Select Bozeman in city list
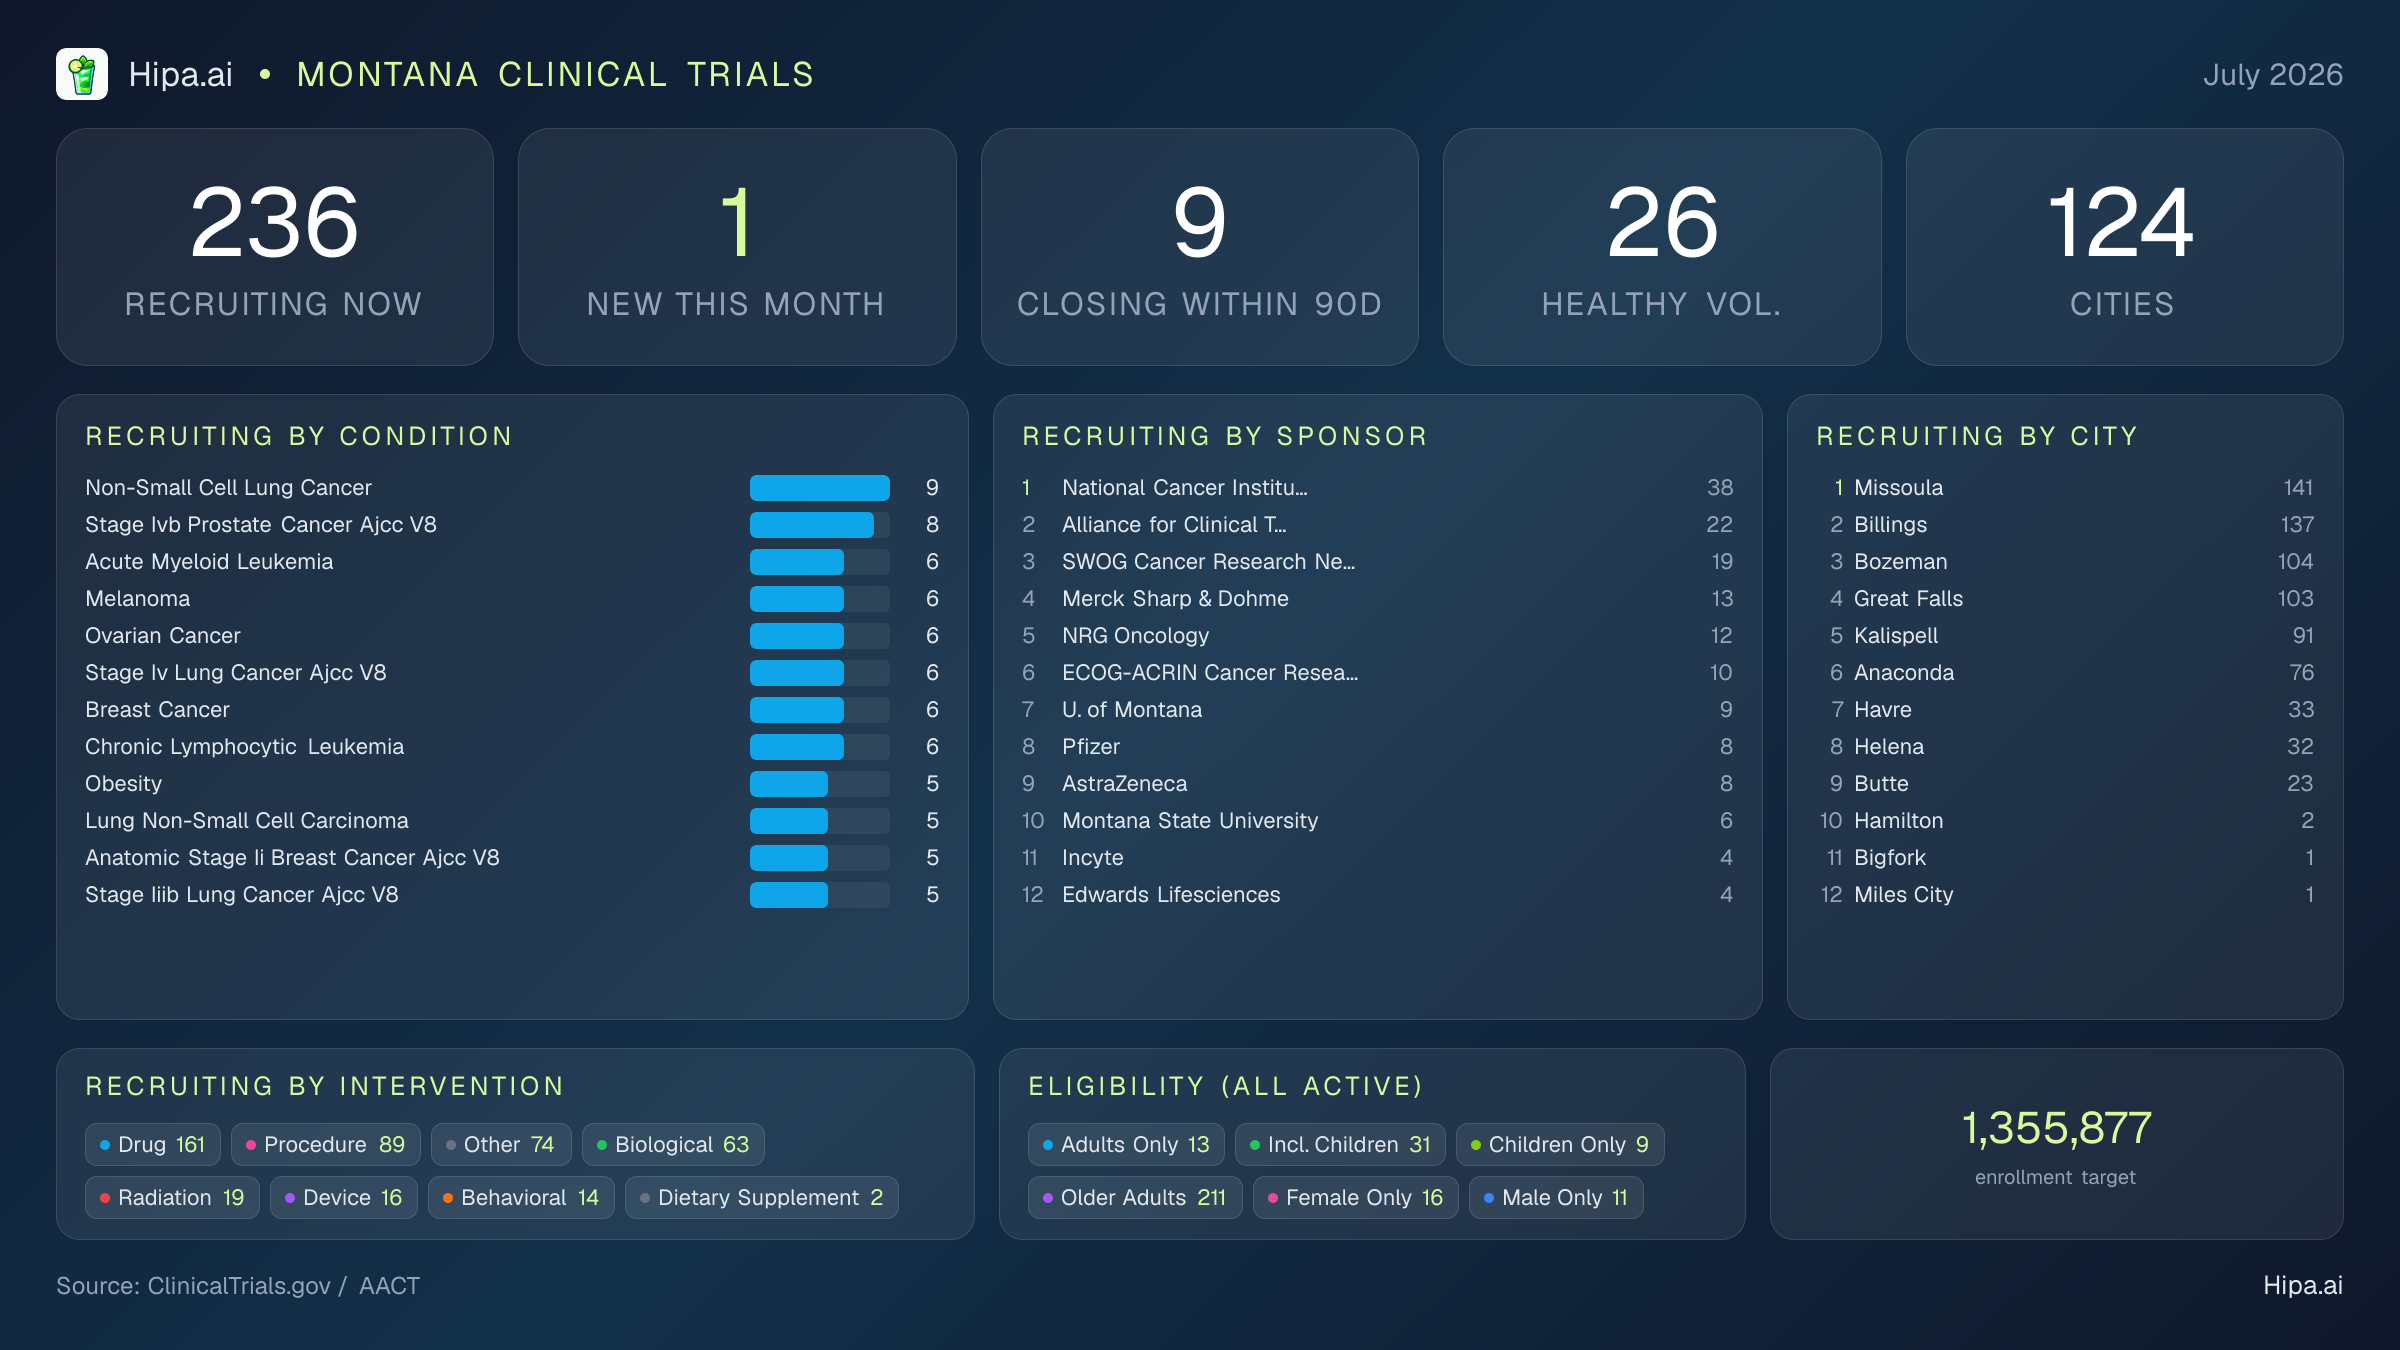Screen dimensions: 2400x1350 (x=2065, y=562)
